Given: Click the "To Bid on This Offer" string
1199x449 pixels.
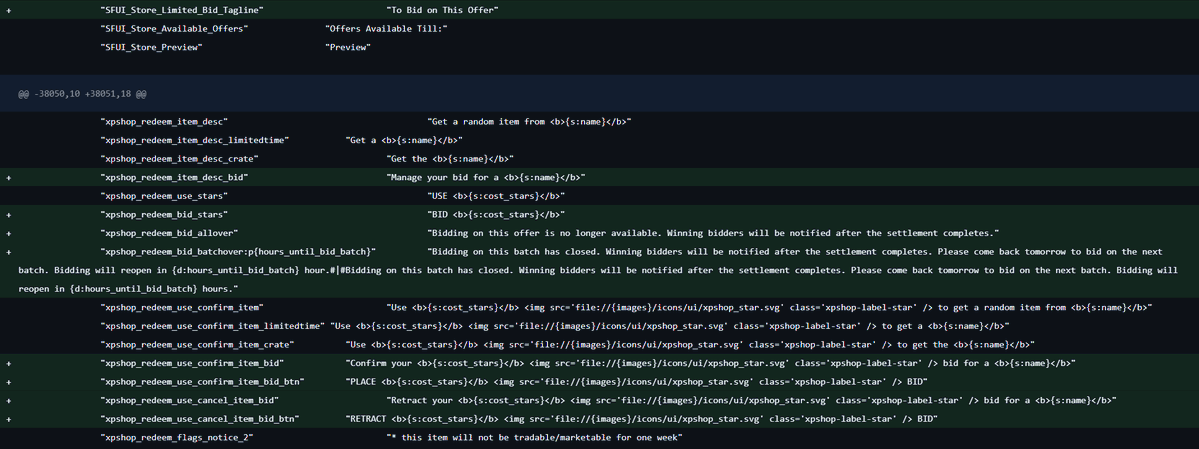Looking at the screenshot, I should click(x=443, y=9).
